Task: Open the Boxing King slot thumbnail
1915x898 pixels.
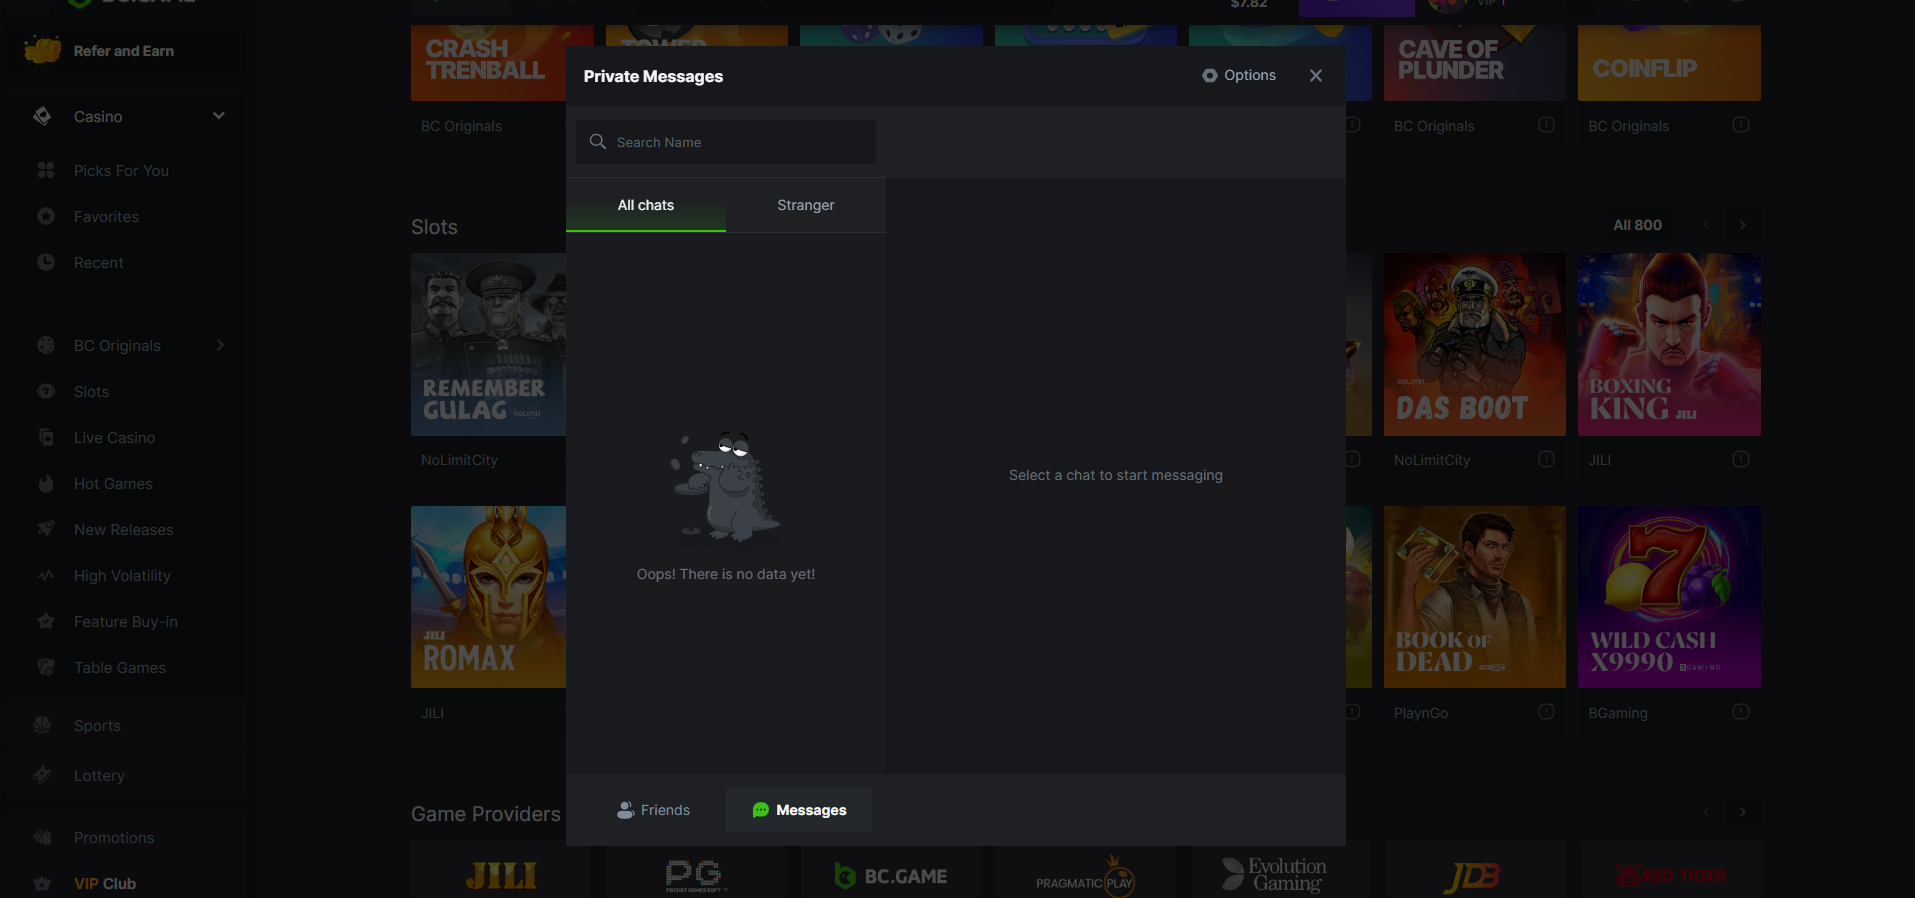Action: 1669,344
